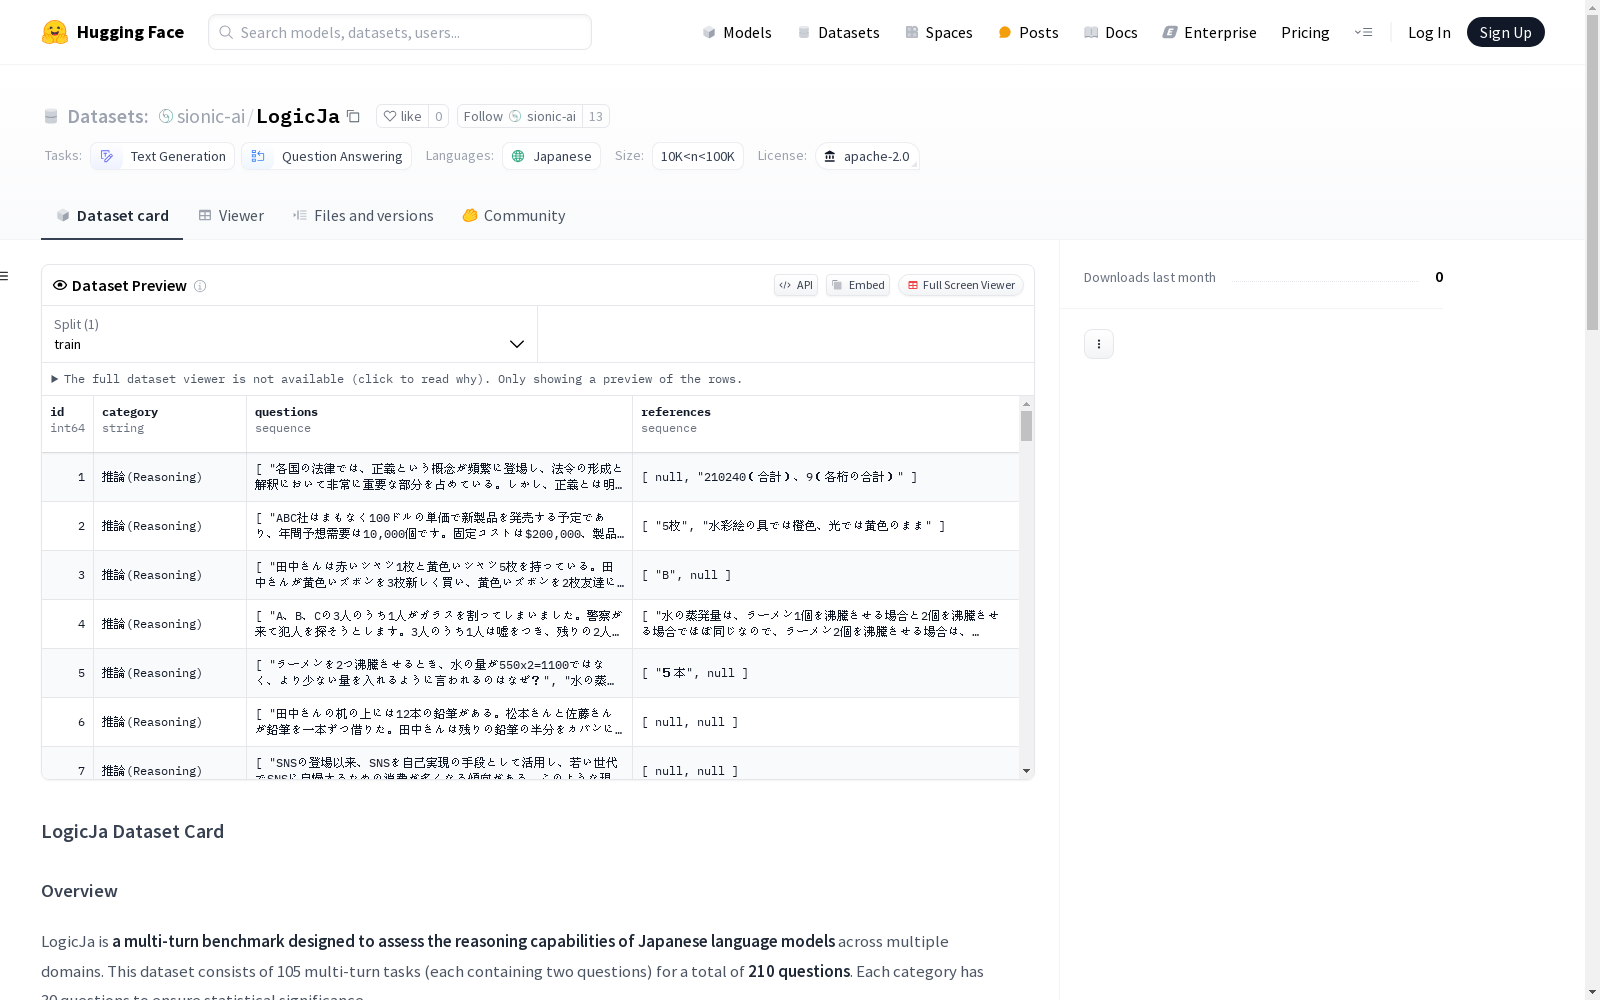Click the table scrollbar down arrow
Screen dimensions: 1600x1000
(1026, 771)
